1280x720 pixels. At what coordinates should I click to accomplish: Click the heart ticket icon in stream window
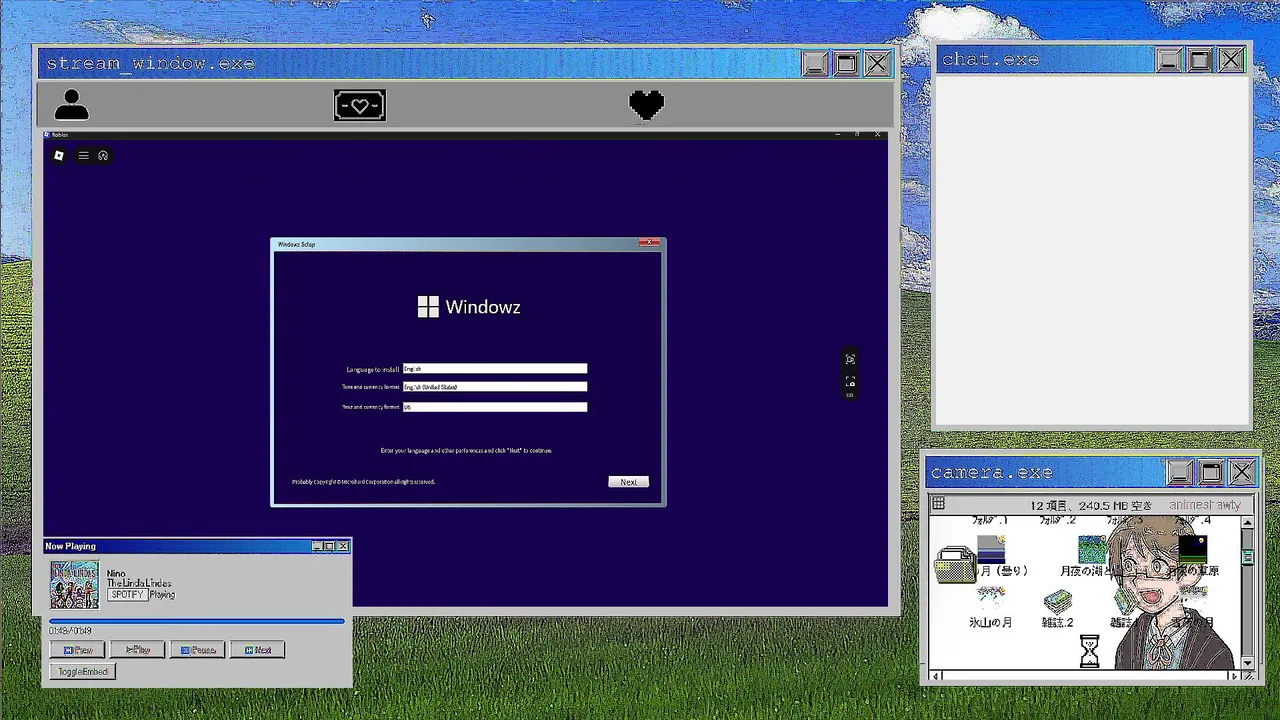(360, 105)
